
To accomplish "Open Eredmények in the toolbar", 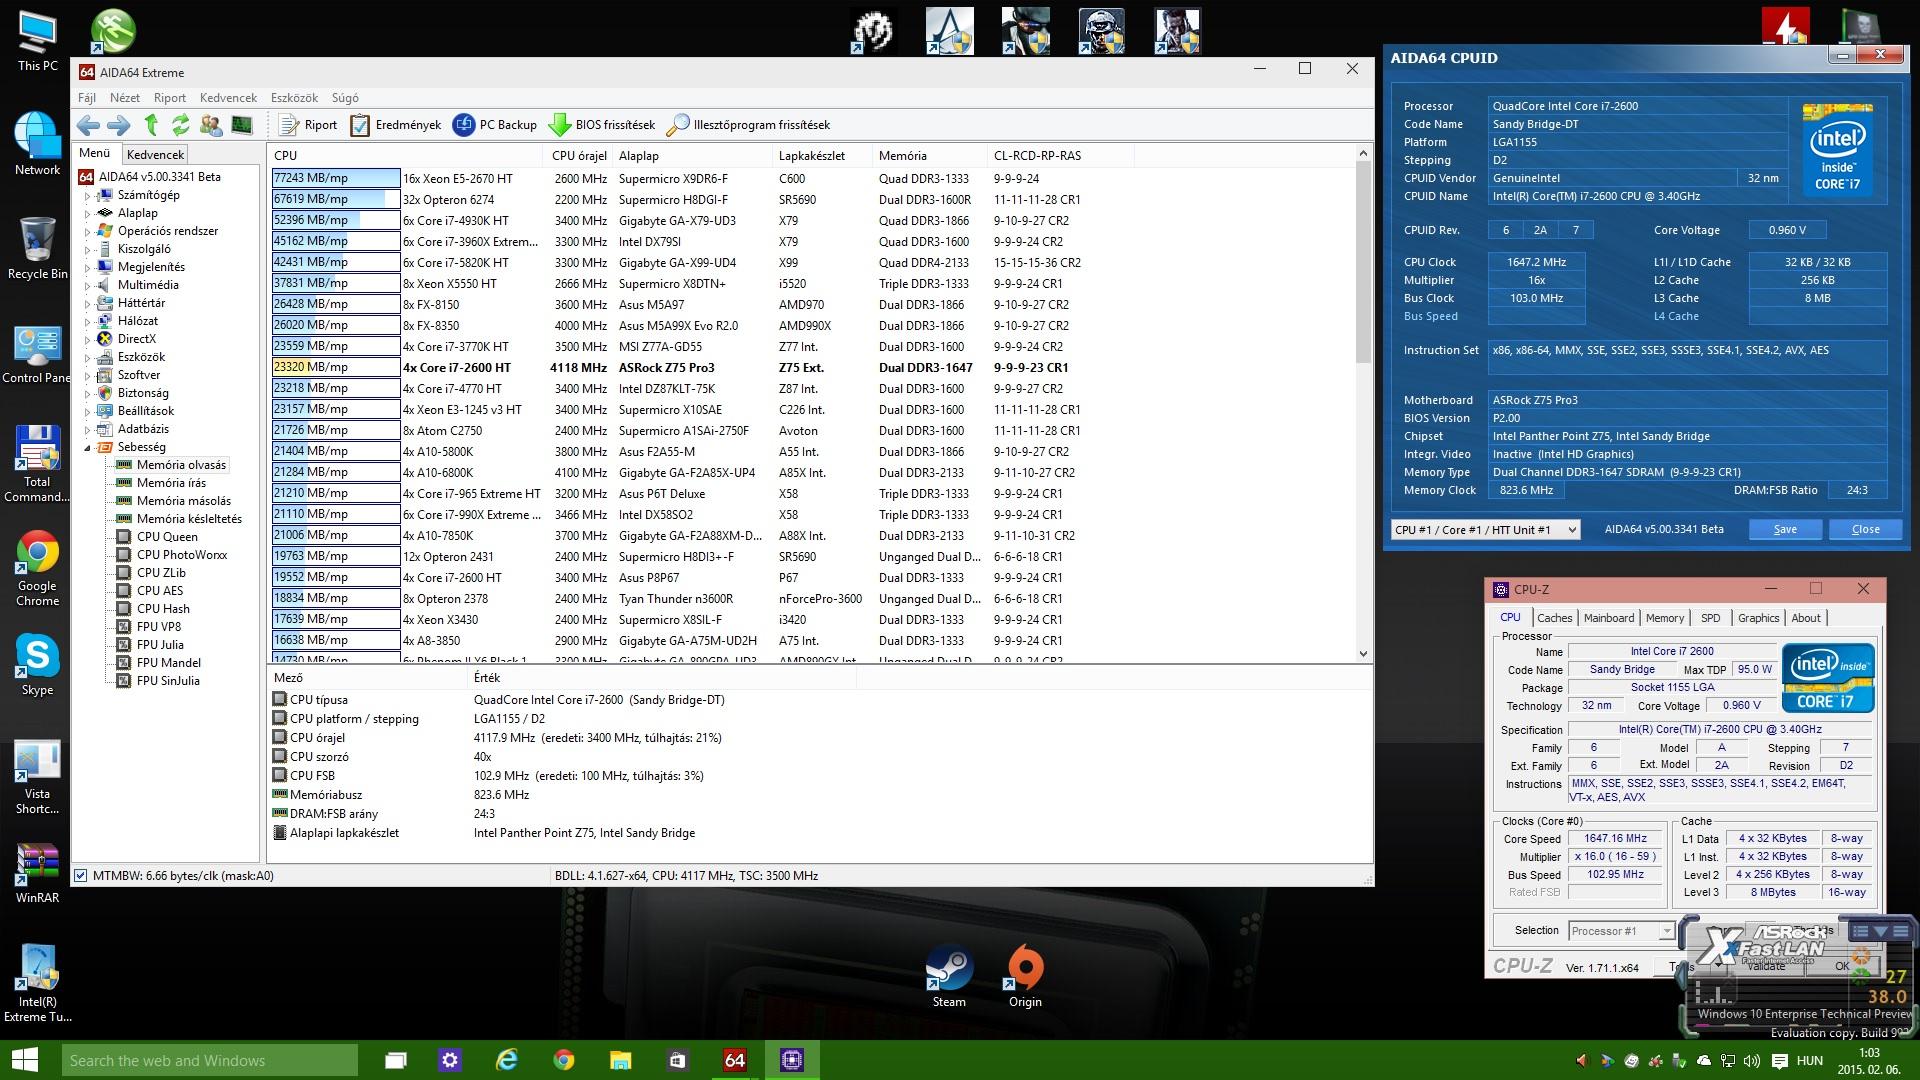I will [x=396, y=125].
